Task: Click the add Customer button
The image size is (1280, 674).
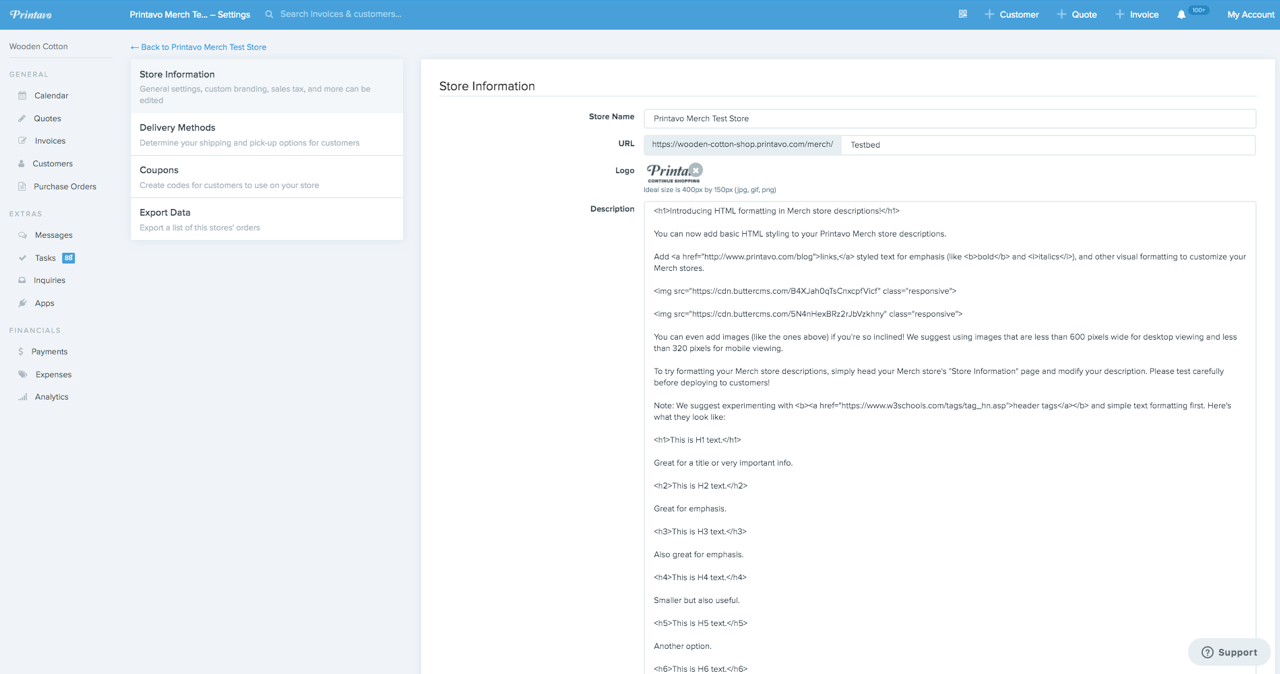Action: coord(1011,15)
